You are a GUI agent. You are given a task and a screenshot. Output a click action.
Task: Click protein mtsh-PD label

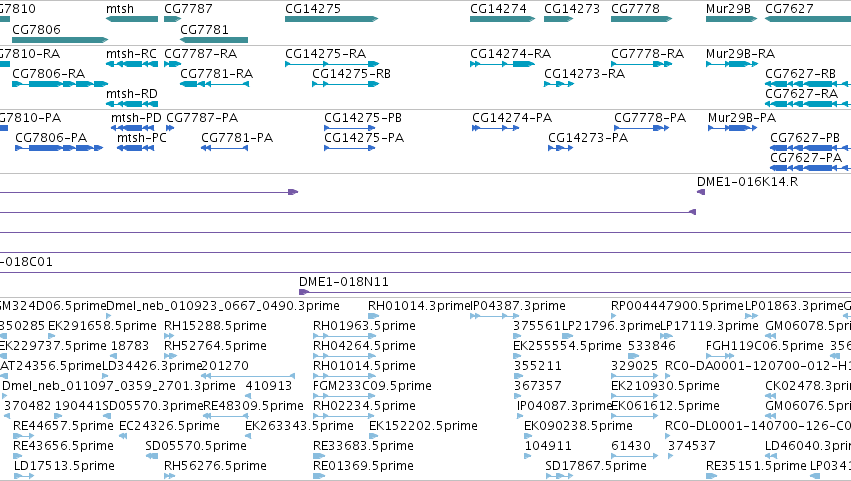coord(136,118)
